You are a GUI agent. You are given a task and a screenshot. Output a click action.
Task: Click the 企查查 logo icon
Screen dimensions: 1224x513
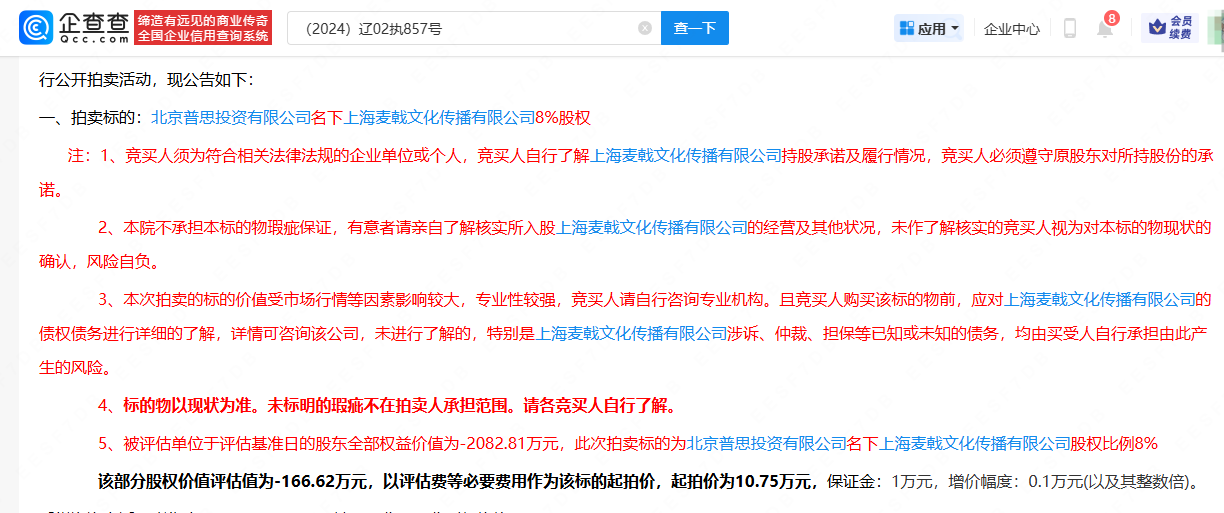36,28
